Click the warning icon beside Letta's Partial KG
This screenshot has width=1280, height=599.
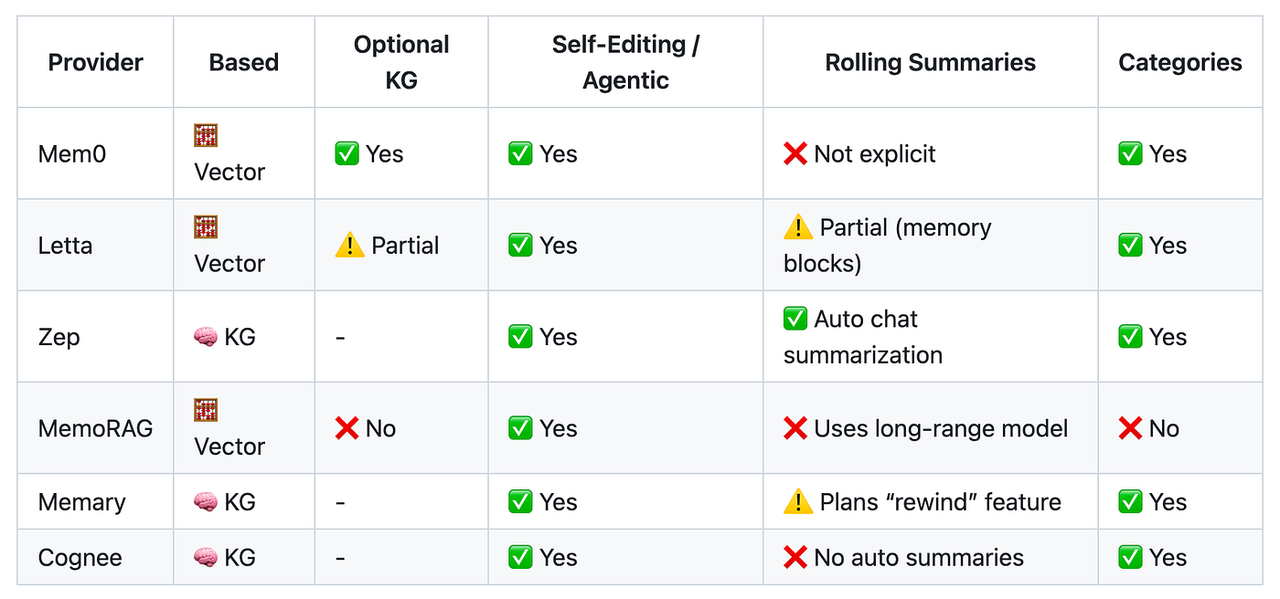coord(350,246)
